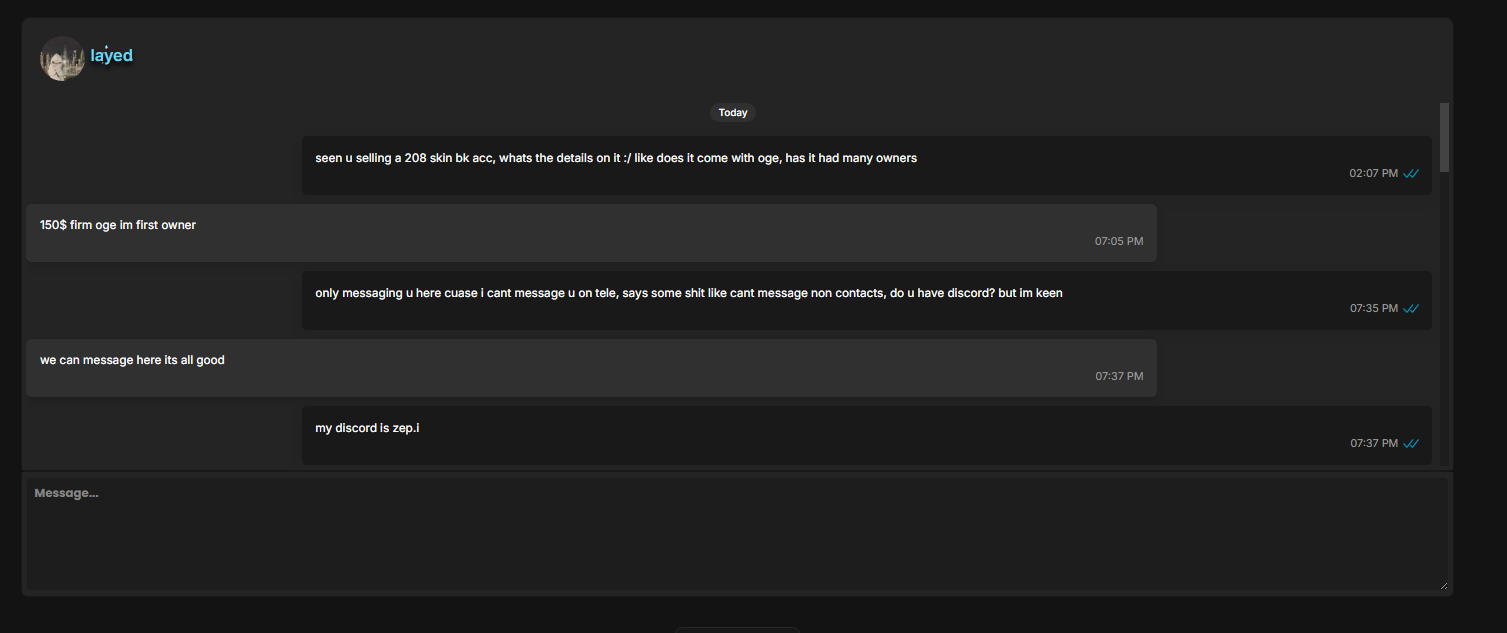1507x633 pixels.
Task: Select the "we can message here its all good" bubble
Action: (x=591, y=368)
